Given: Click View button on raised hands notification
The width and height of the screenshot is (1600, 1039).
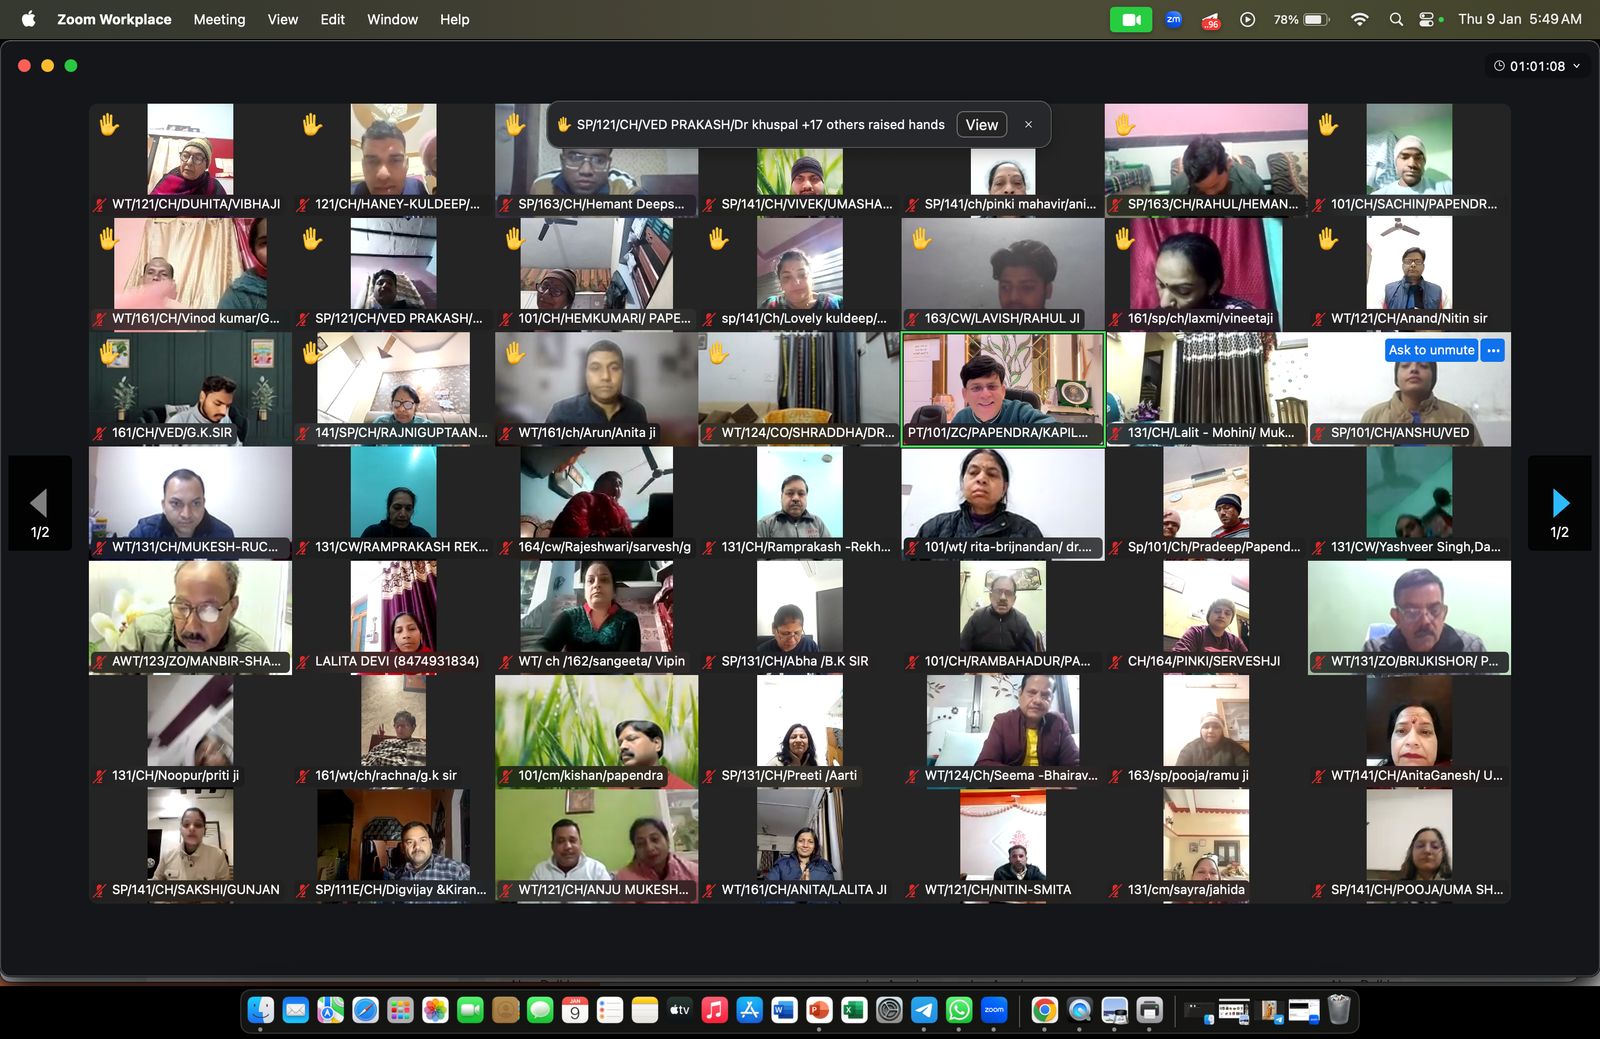Looking at the screenshot, I should [x=981, y=125].
